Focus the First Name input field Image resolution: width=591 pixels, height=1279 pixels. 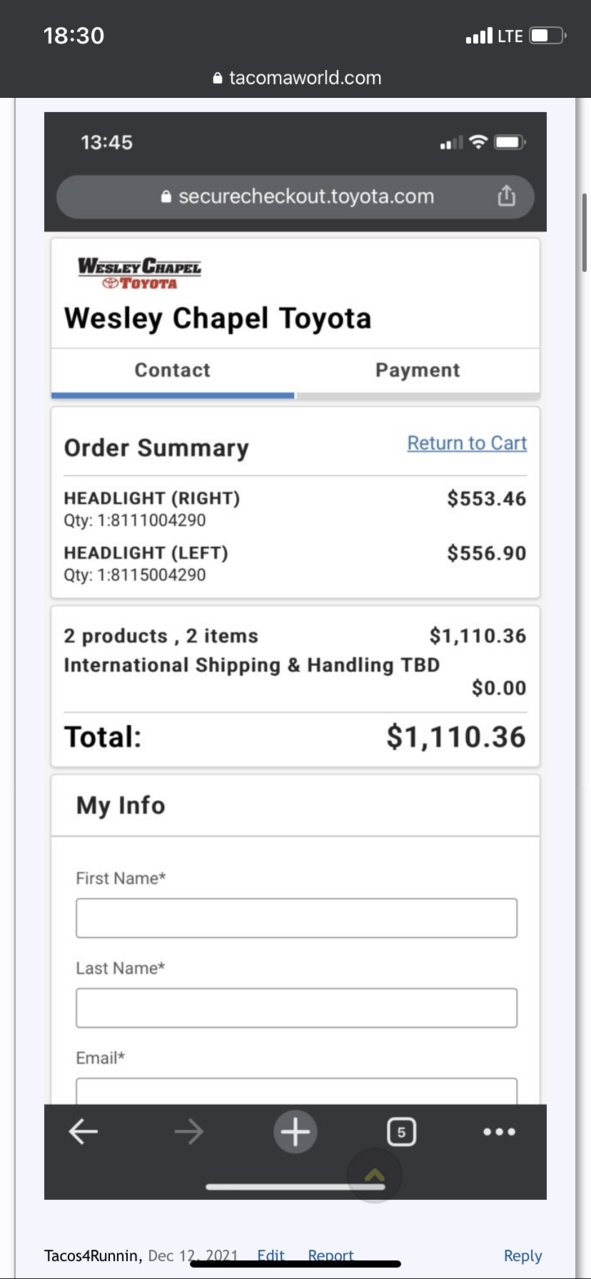296,918
